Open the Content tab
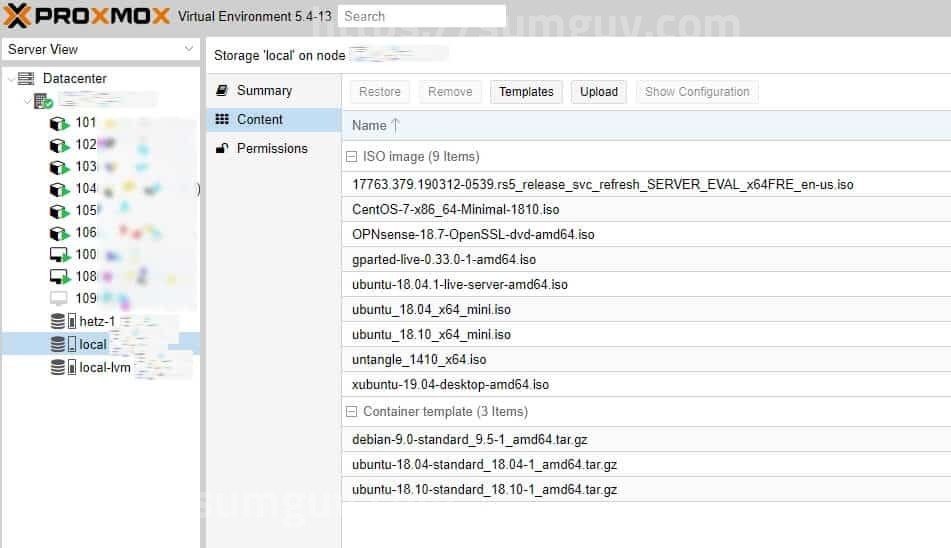951x548 pixels. [274, 119]
